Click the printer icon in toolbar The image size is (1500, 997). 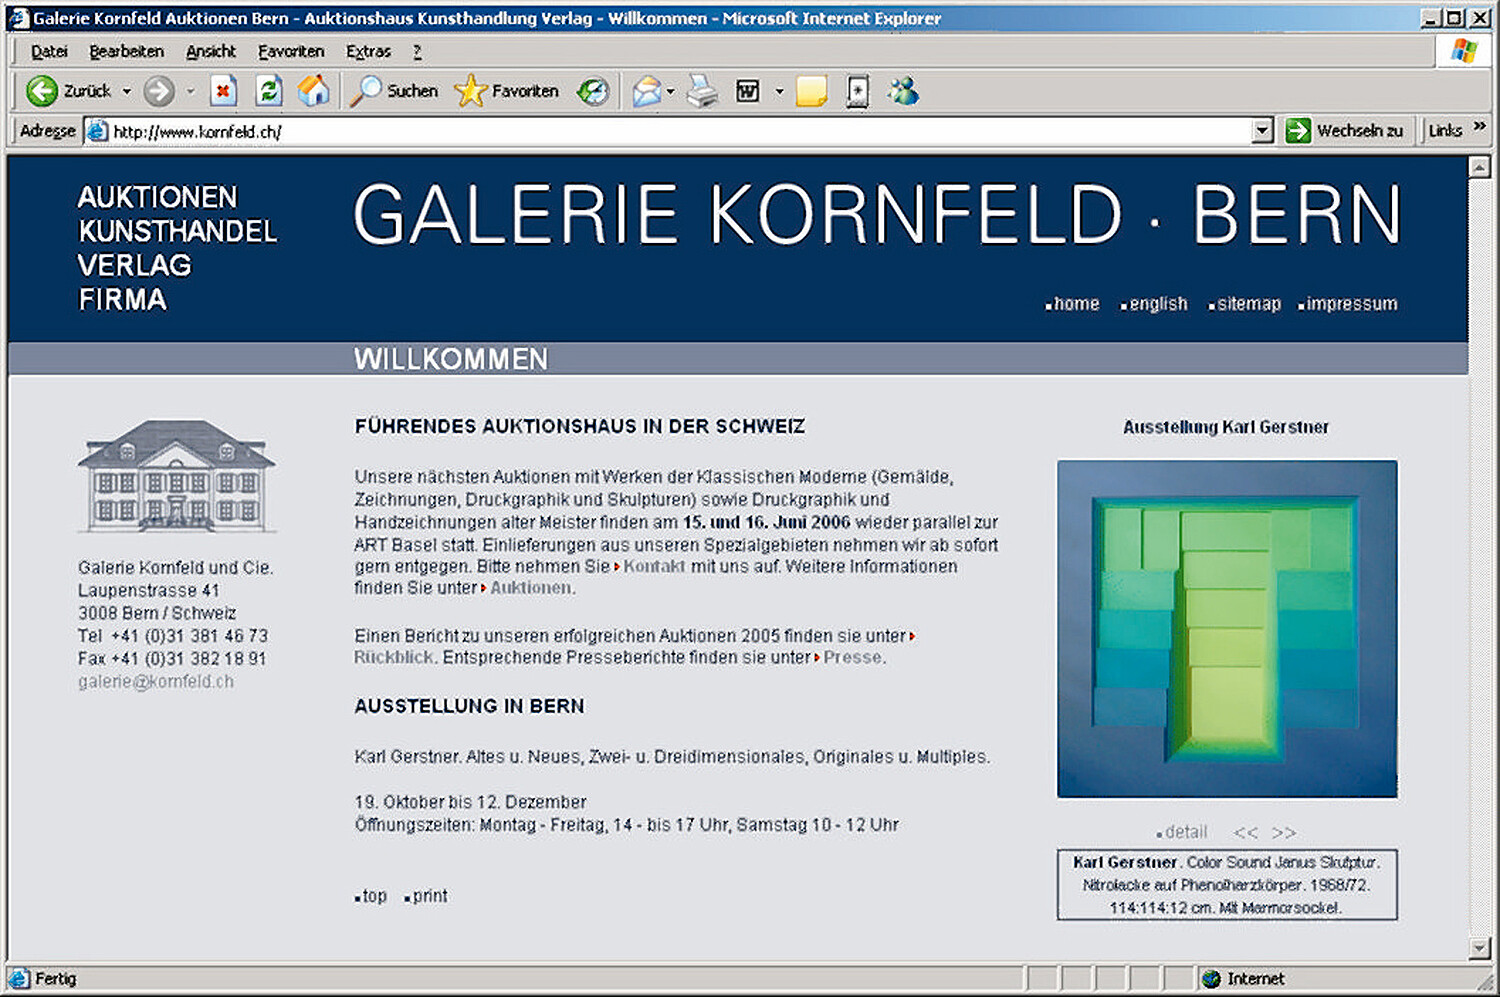click(702, 92)
